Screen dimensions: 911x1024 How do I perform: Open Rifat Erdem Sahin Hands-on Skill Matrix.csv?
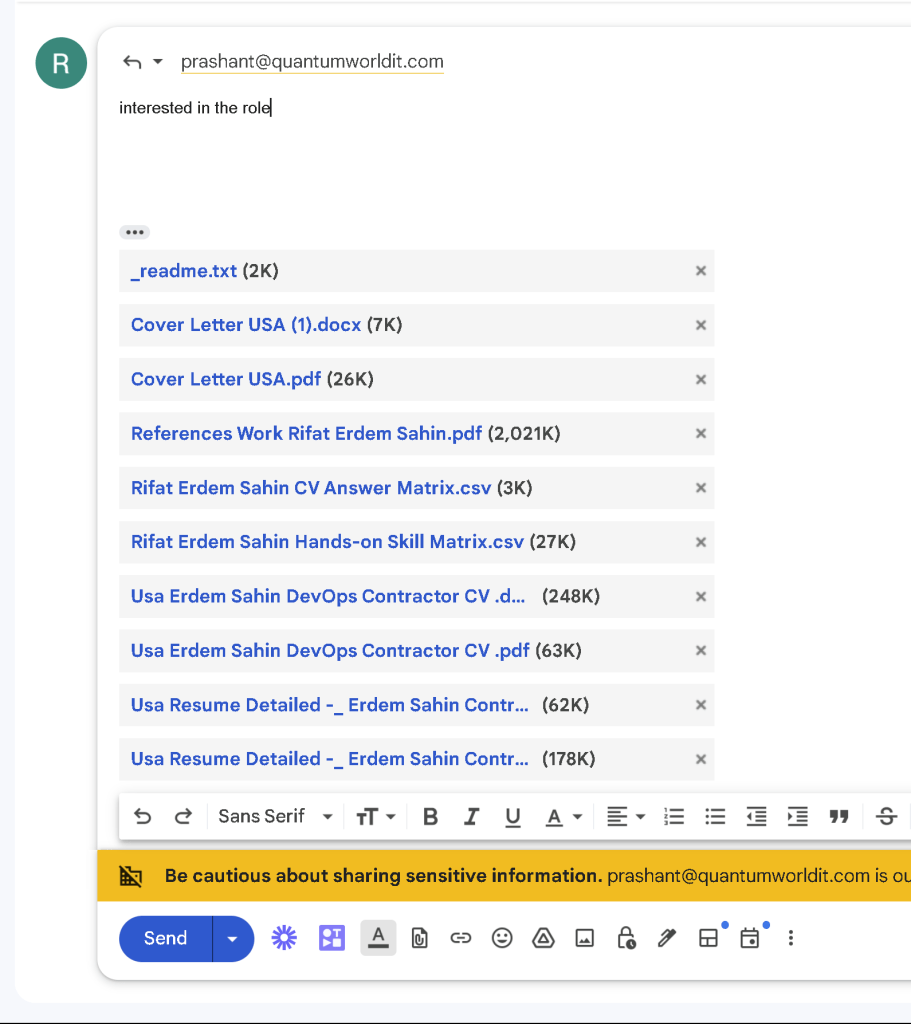327,542
